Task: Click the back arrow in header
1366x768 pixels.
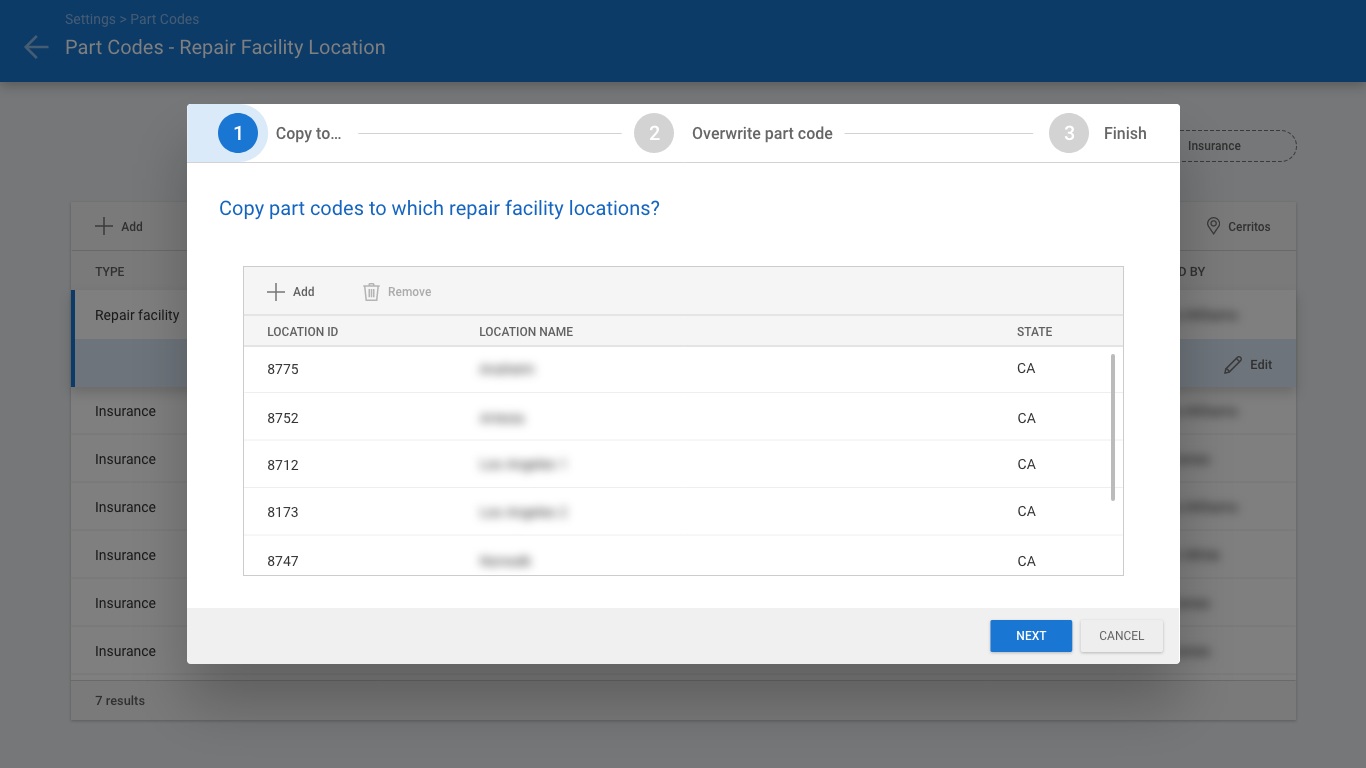Action: click(36, 47)
